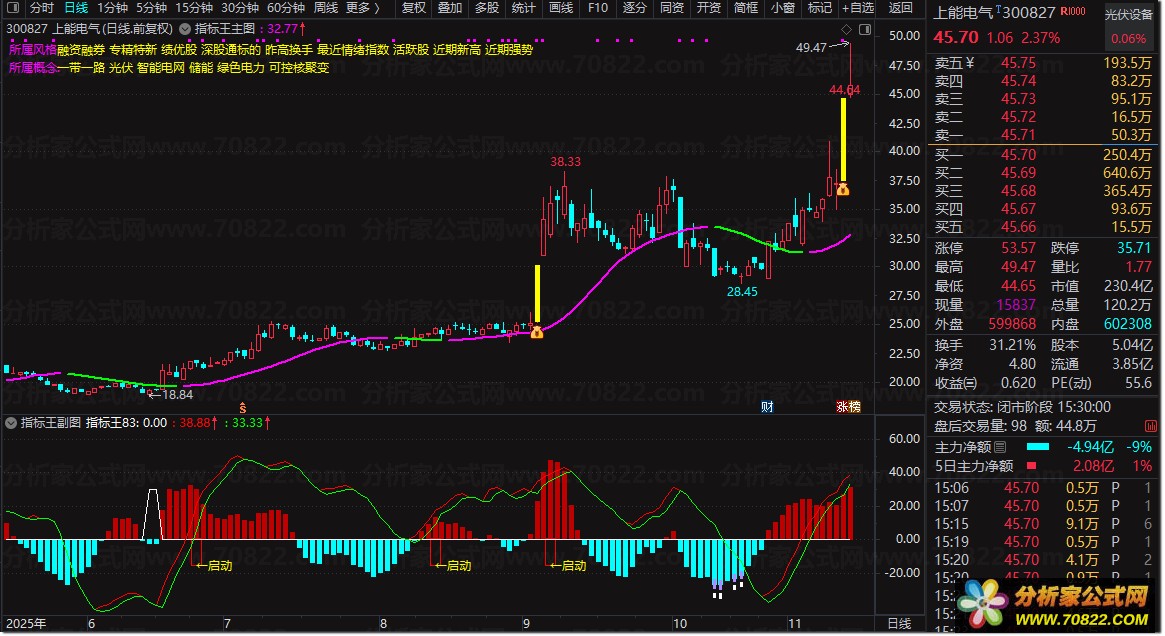Open F10 company info
The image size is (1165, 636).
pos(598,8)
